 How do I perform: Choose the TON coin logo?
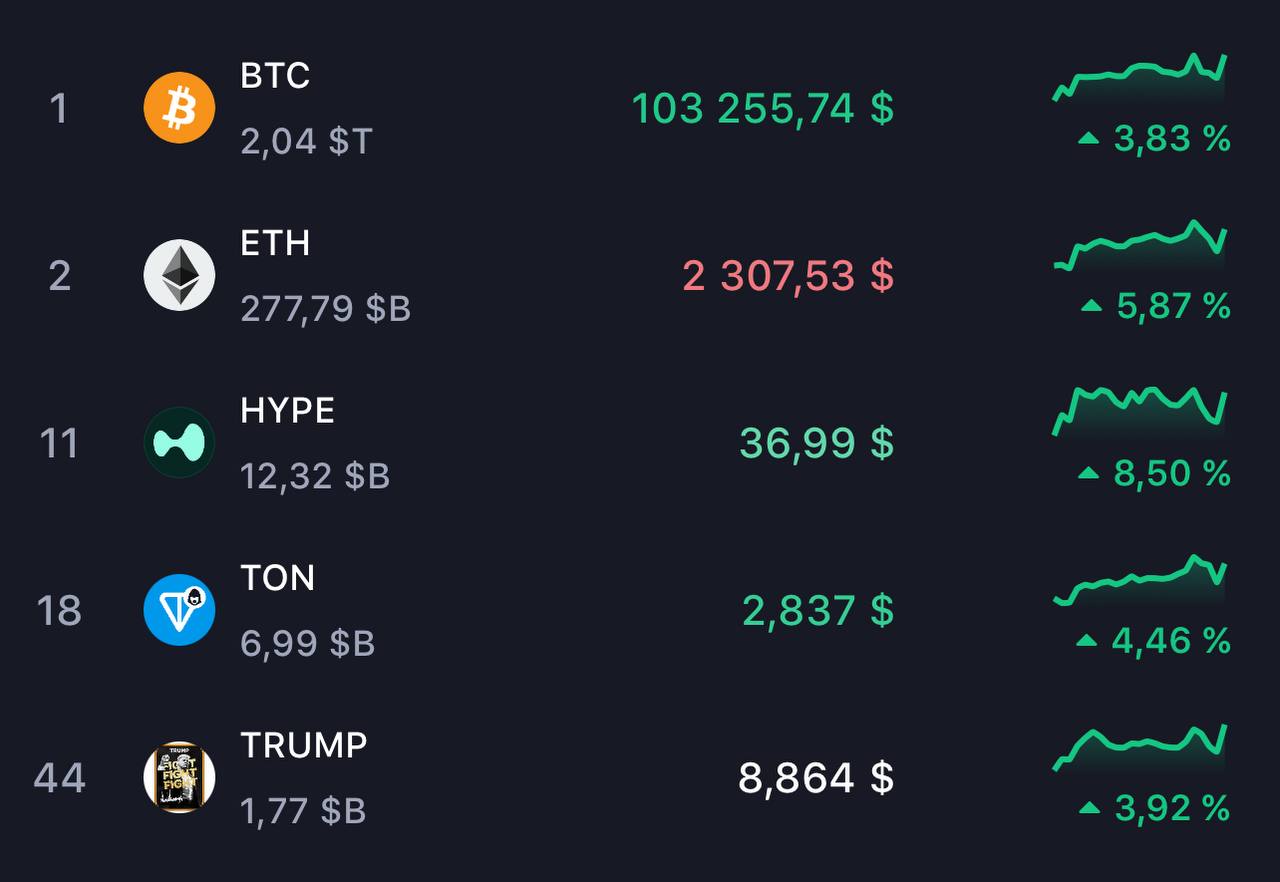[179, 610]
